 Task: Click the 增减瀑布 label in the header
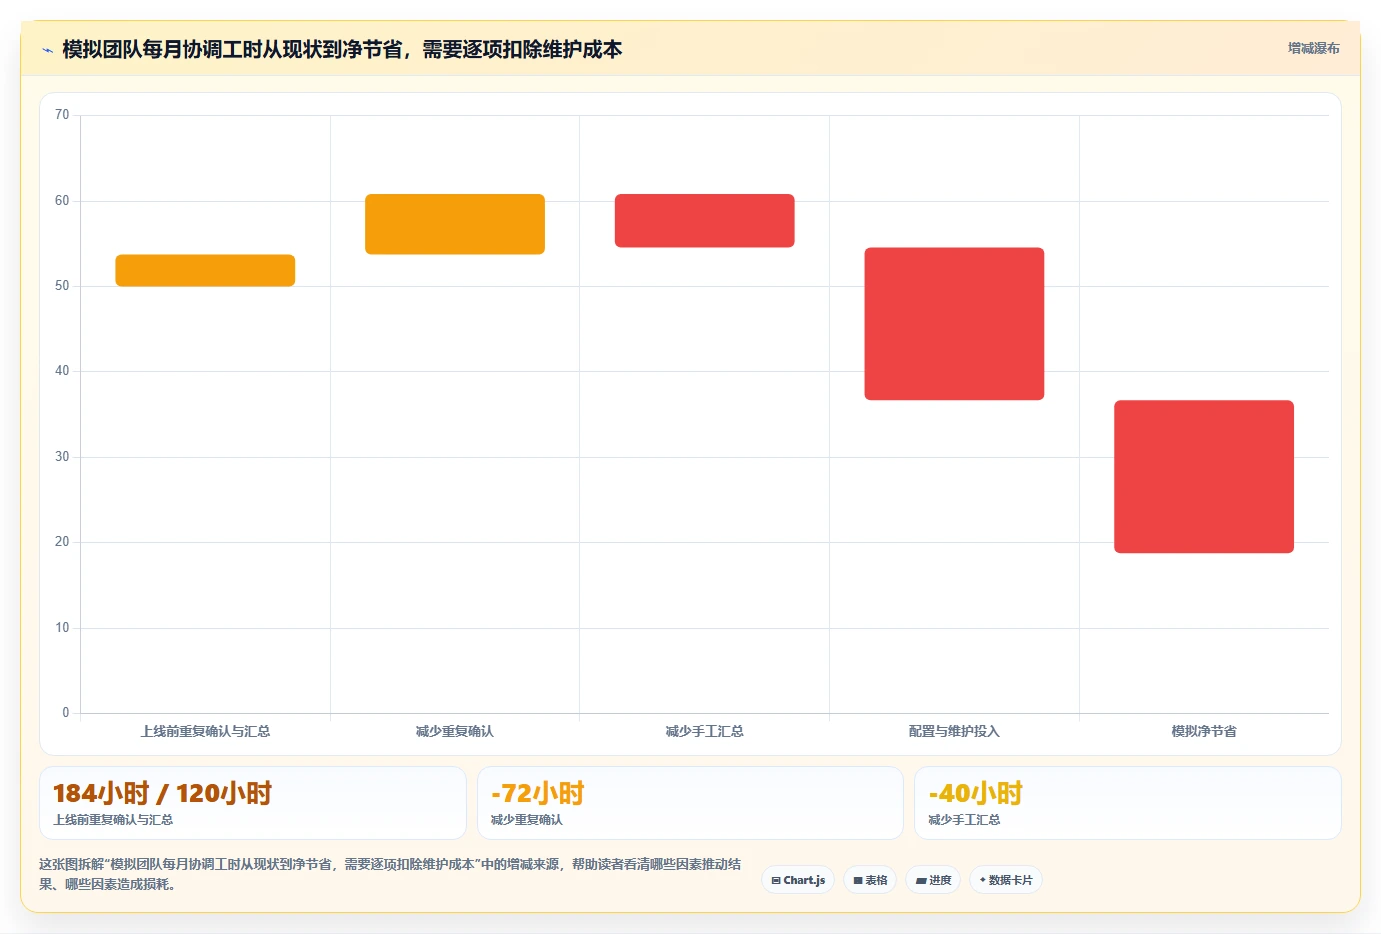tap(1313, 48)
